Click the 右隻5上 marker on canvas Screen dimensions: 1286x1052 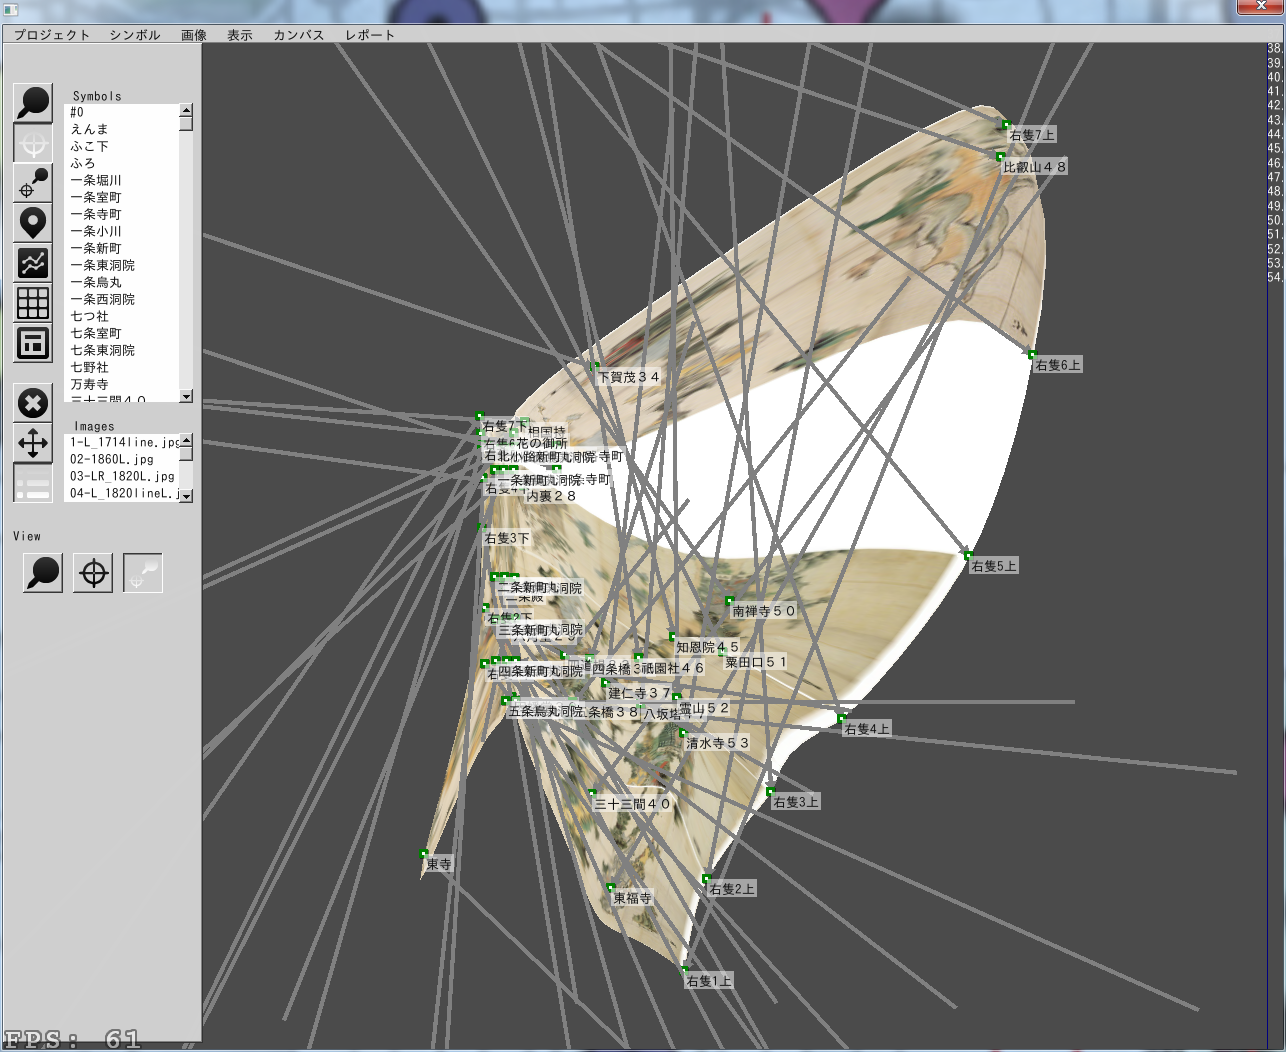(968, 555)
